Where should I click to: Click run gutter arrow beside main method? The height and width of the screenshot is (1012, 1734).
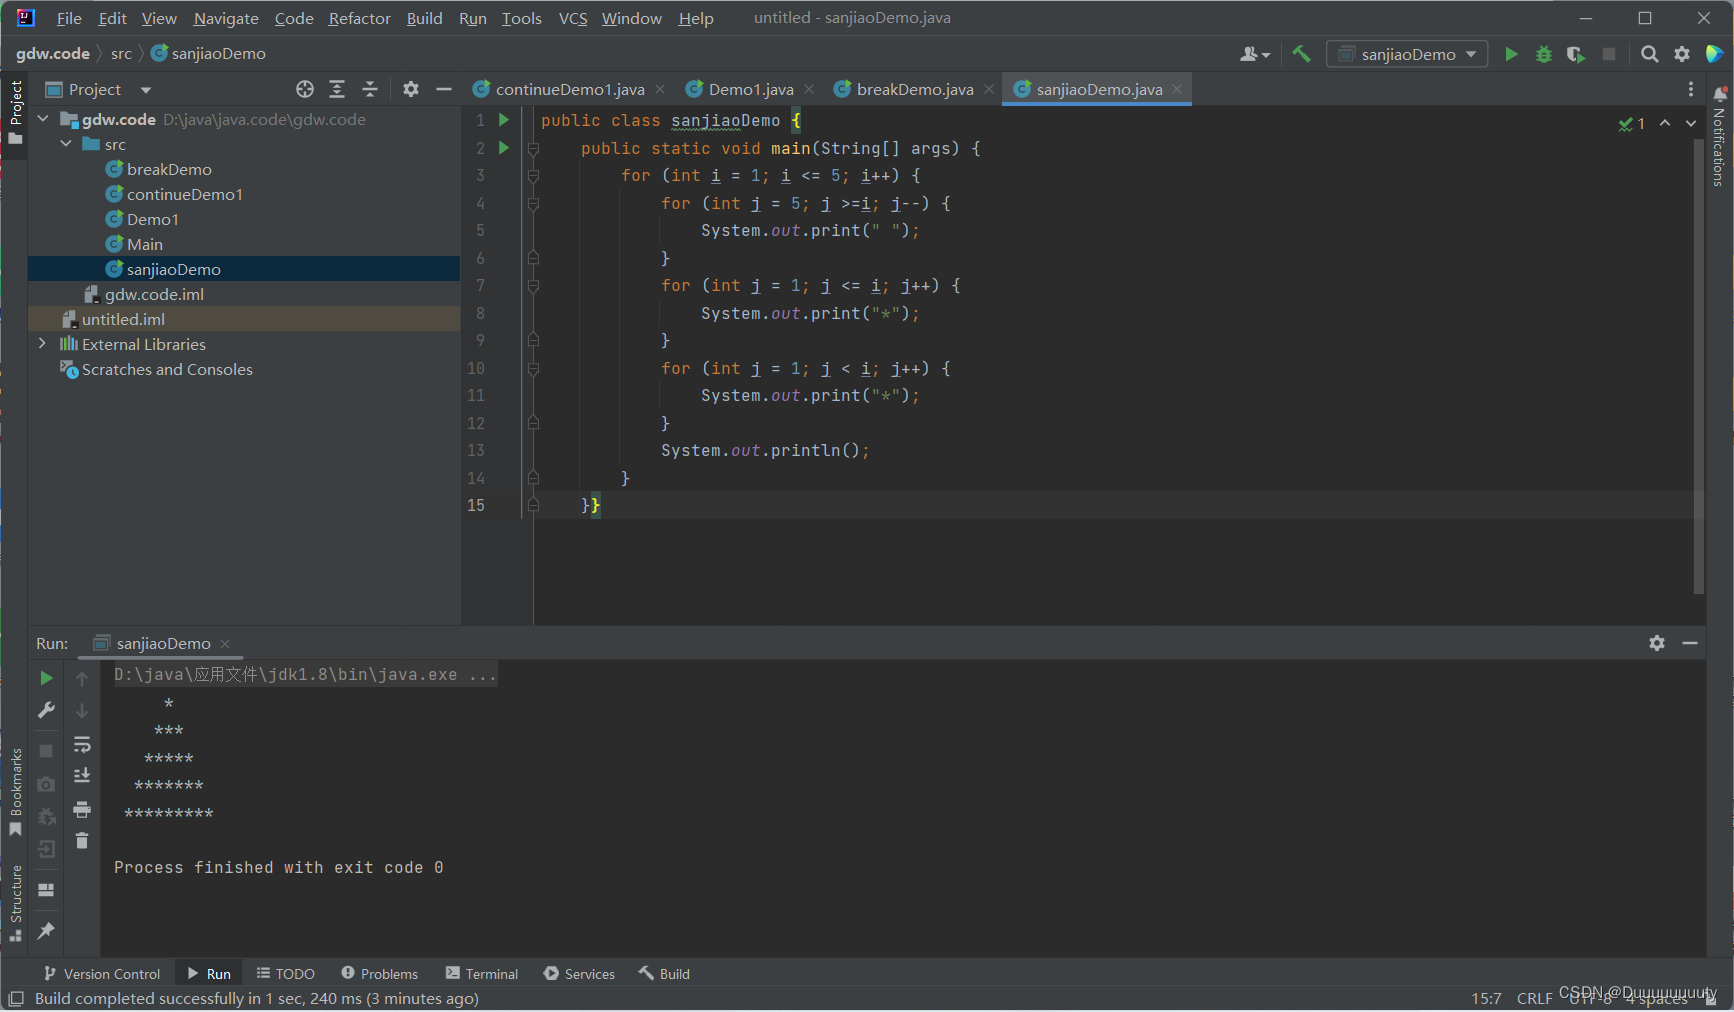coord(504,148)
